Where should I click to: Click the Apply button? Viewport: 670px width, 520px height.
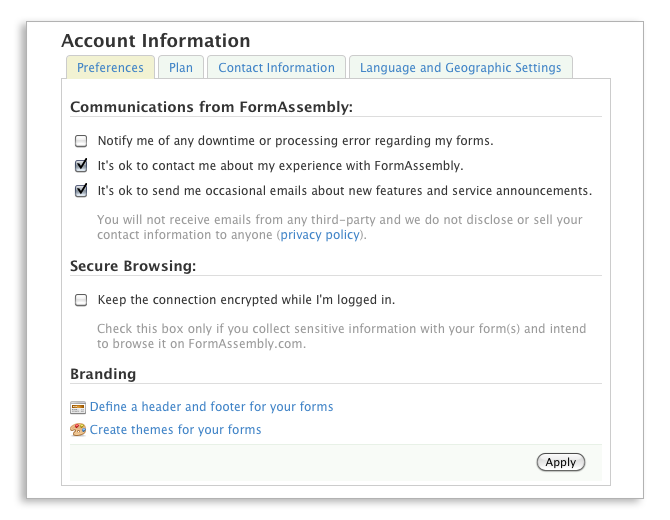tap(561, 462)
